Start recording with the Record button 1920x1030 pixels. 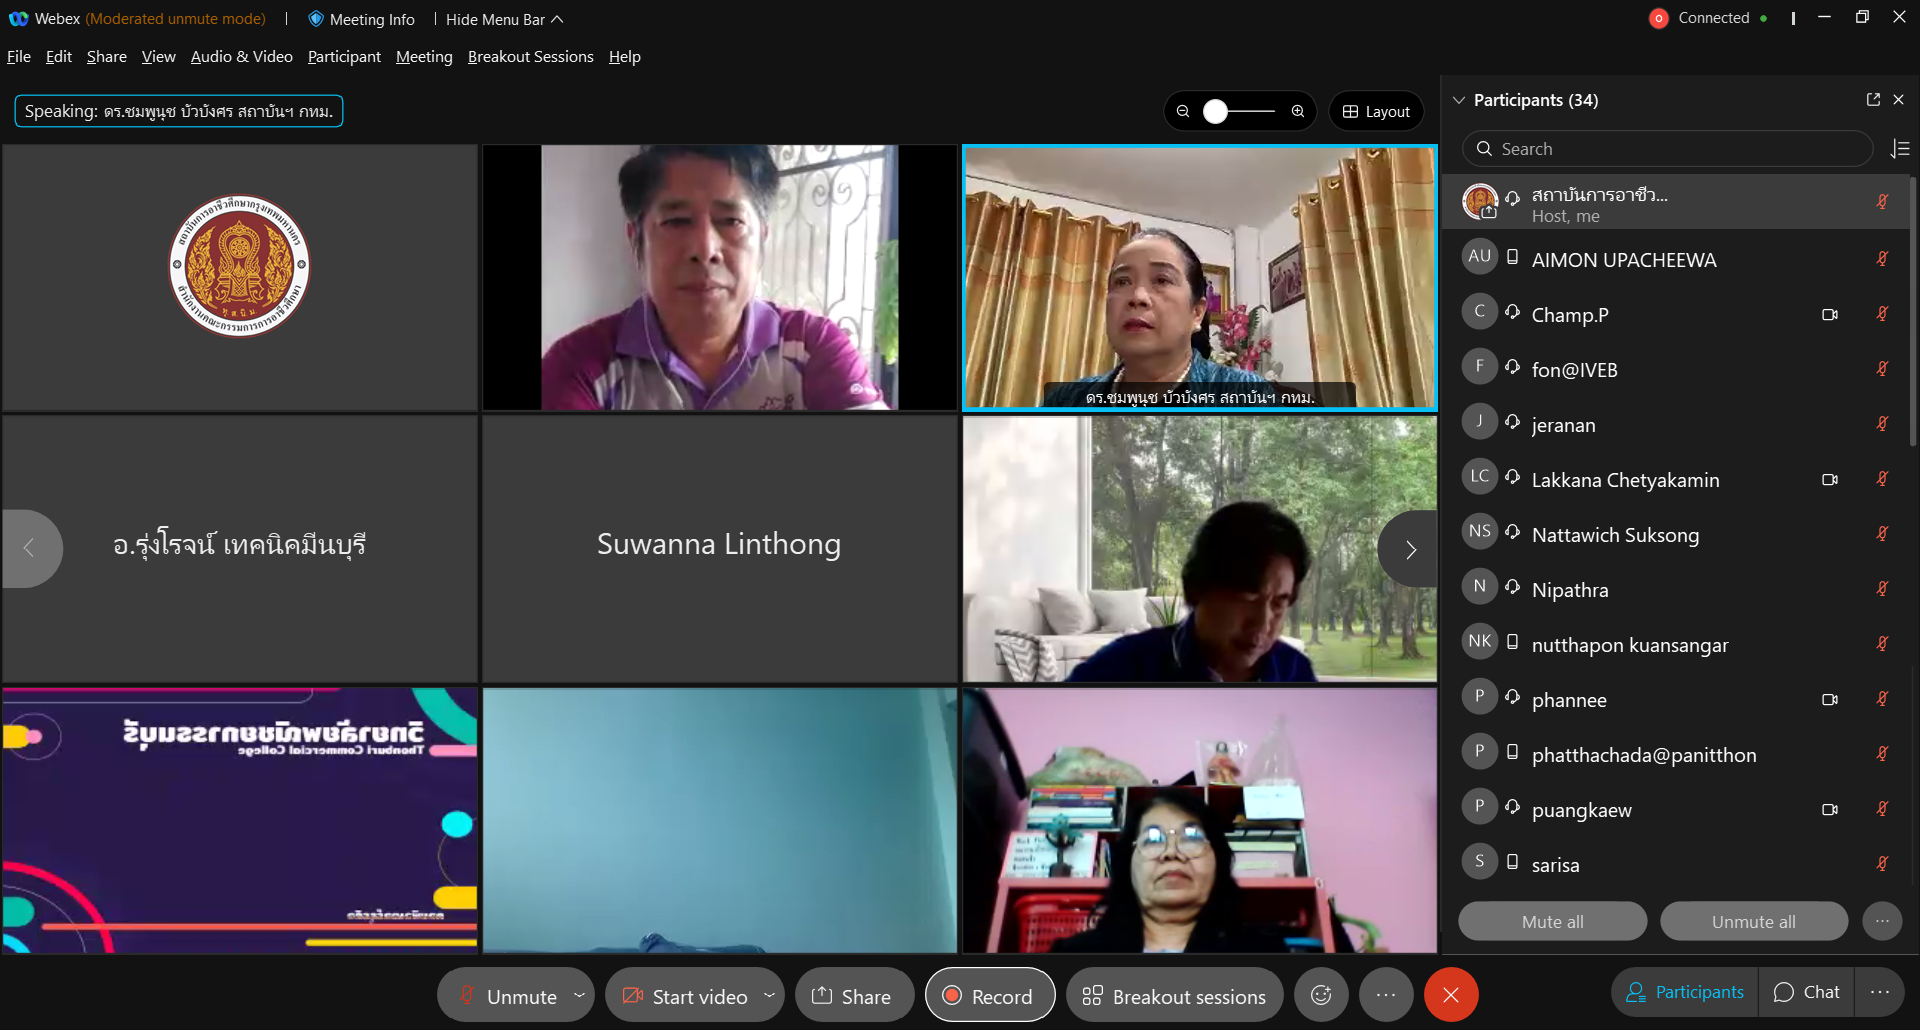click(x=989, y=996)
